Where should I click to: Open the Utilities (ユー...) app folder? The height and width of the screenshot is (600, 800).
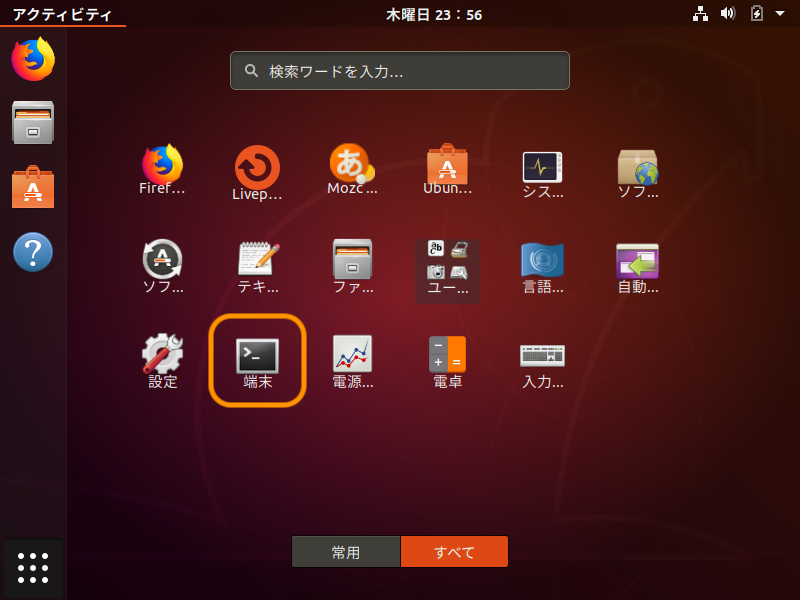(447, 270)
